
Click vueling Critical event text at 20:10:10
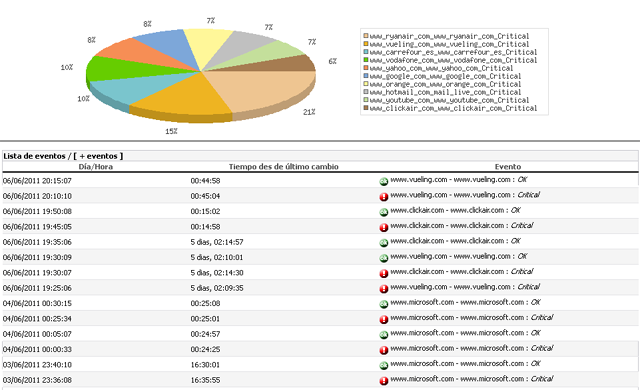(465, 195)
